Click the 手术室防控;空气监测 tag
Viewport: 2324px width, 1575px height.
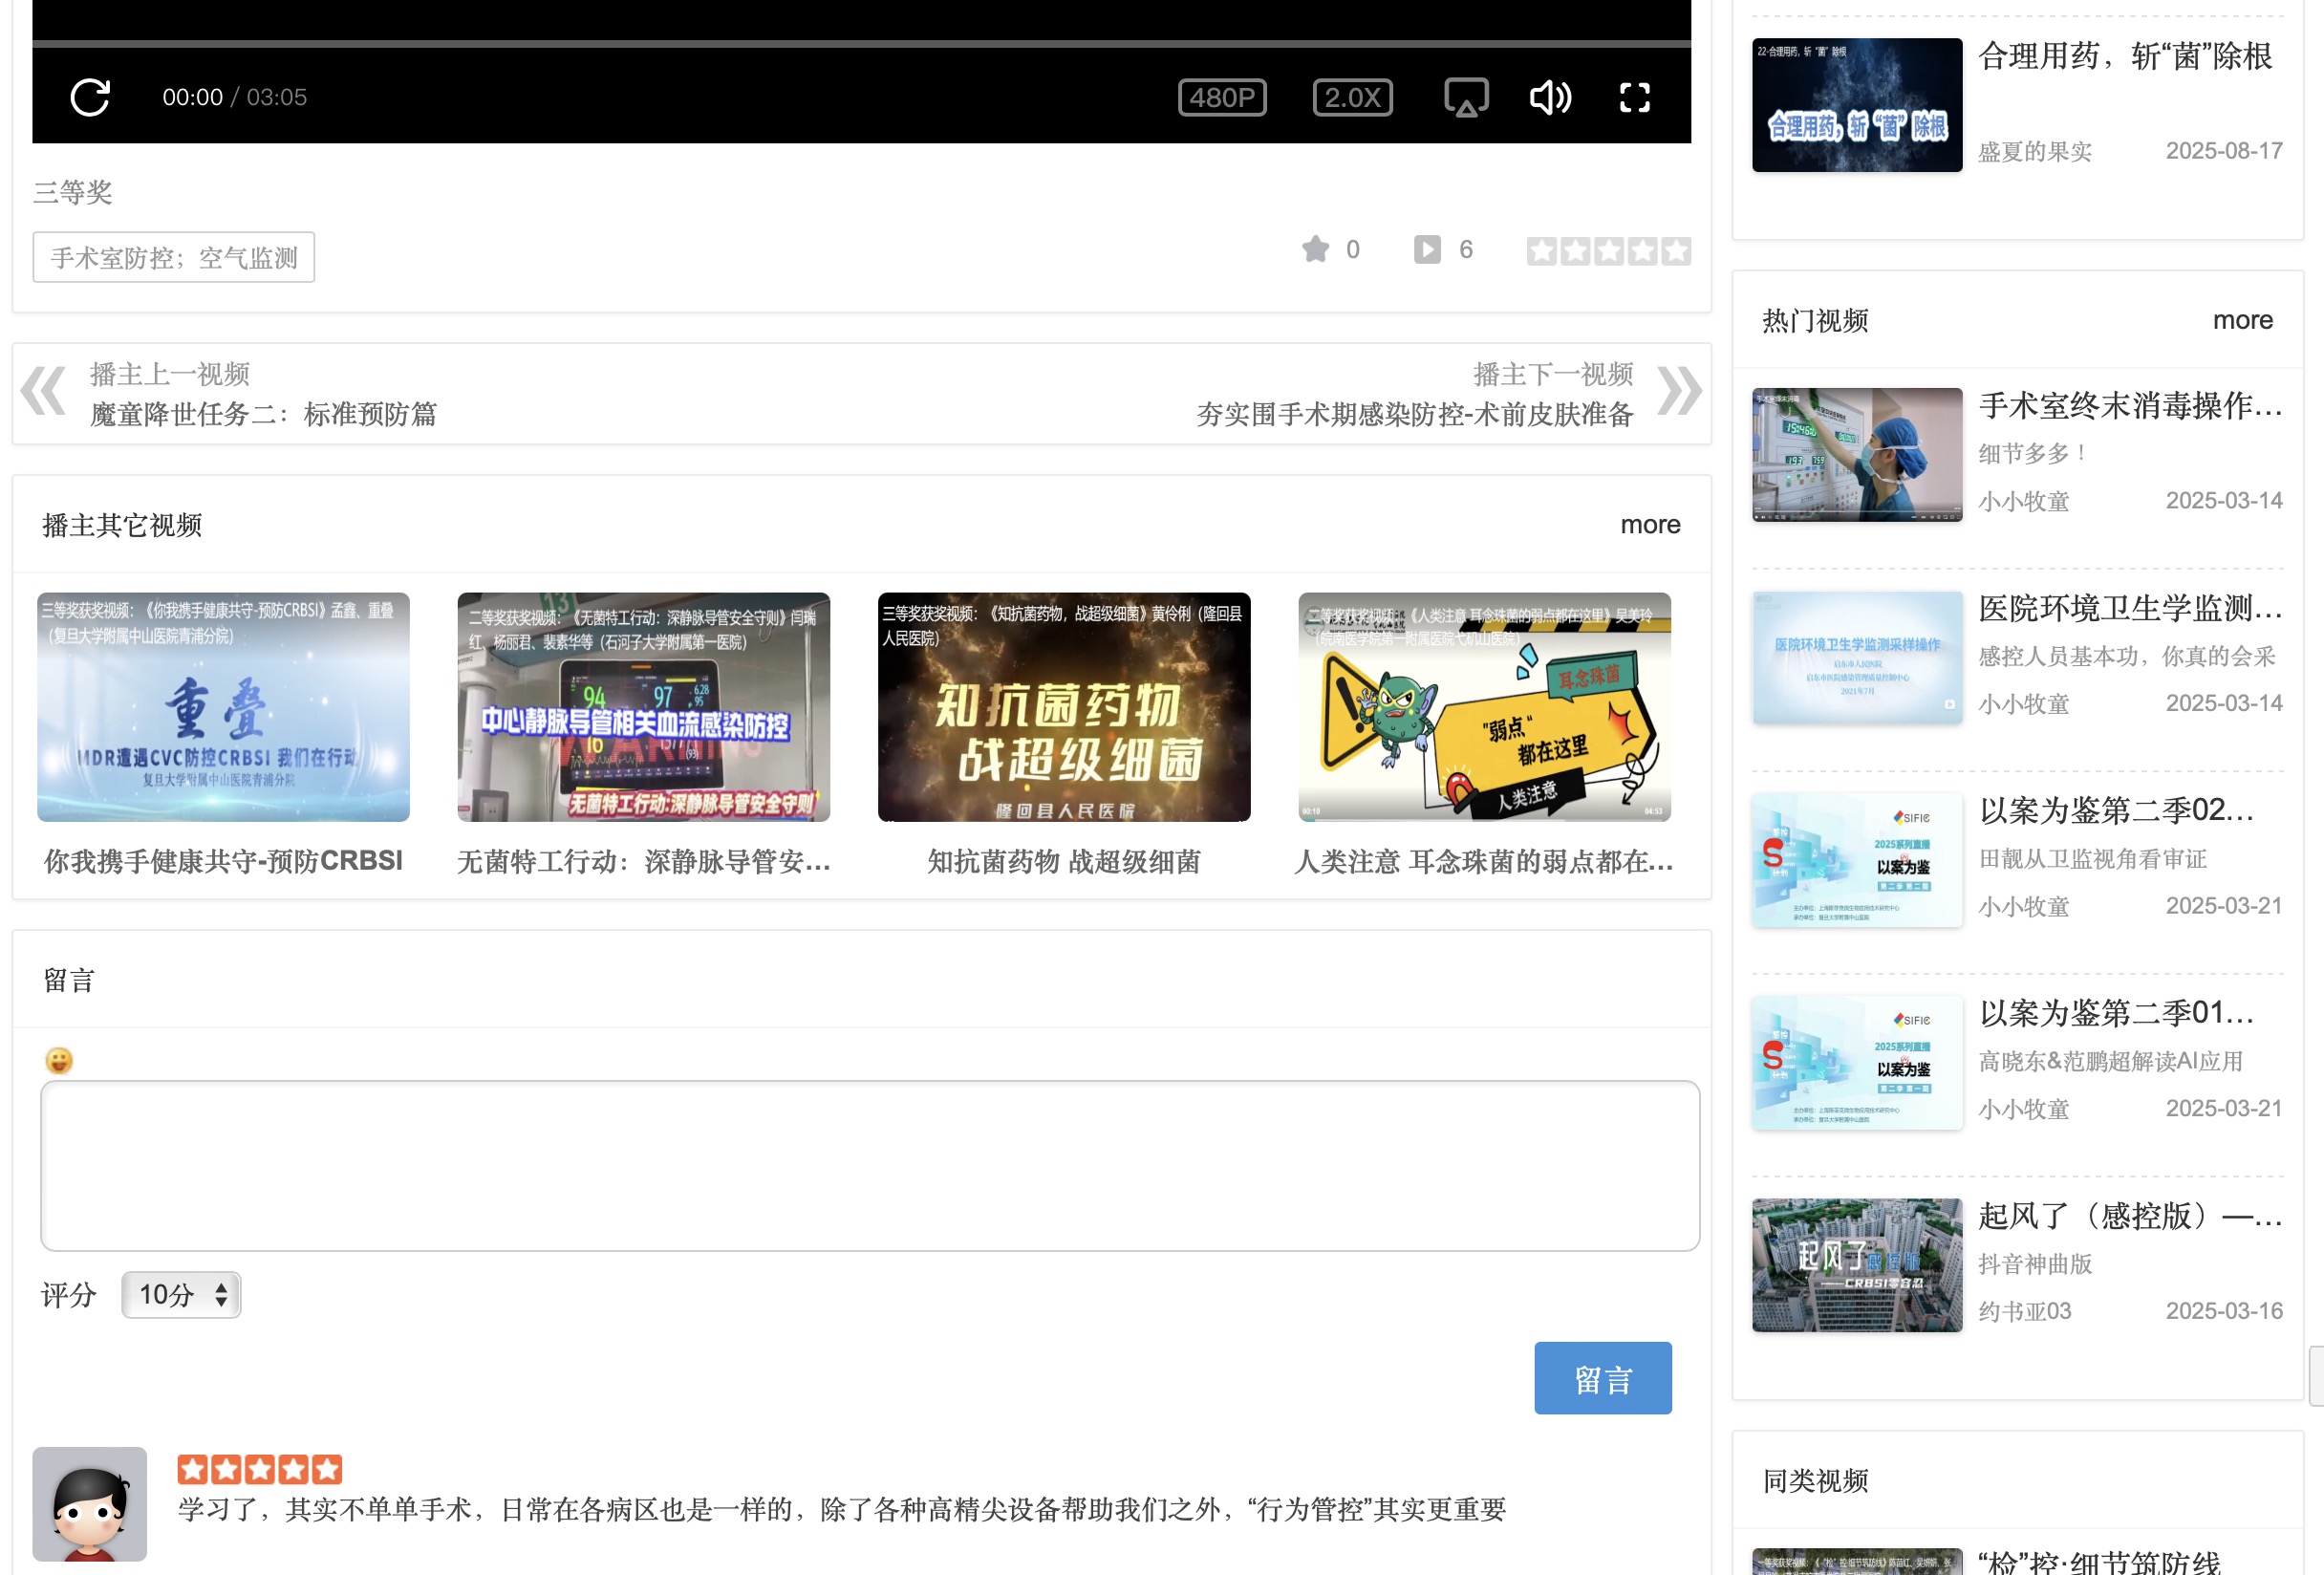click(174, 258)
